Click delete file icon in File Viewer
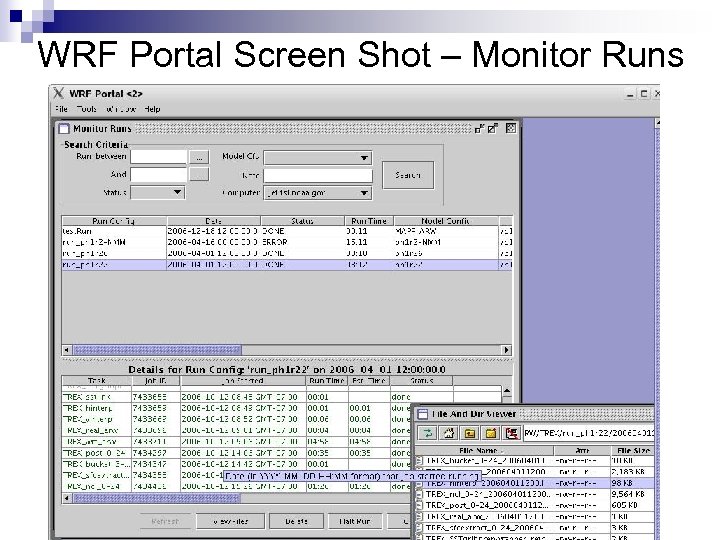 click(x=511, y=433)
